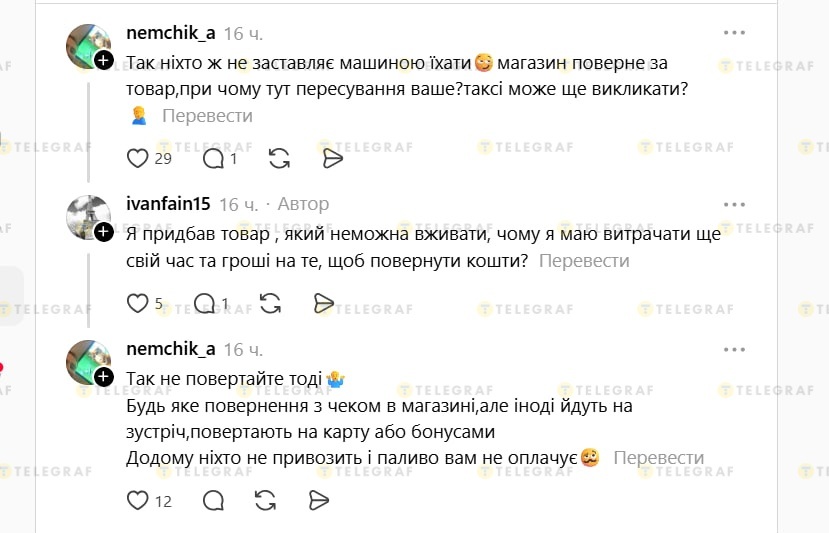Repost nemchik_a's last comment
Viewport: 829px width, 533px height.
coord(266,500)
